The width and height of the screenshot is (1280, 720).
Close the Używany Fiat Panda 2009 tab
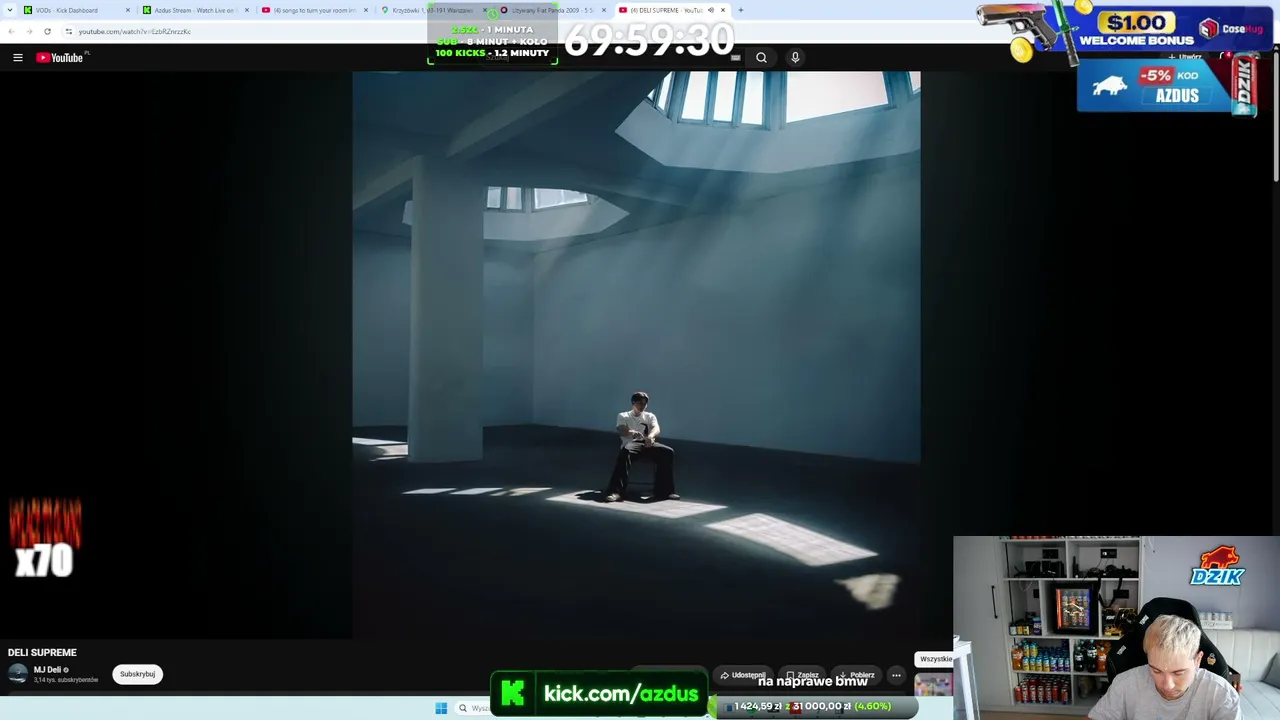(x=604, y=10)
